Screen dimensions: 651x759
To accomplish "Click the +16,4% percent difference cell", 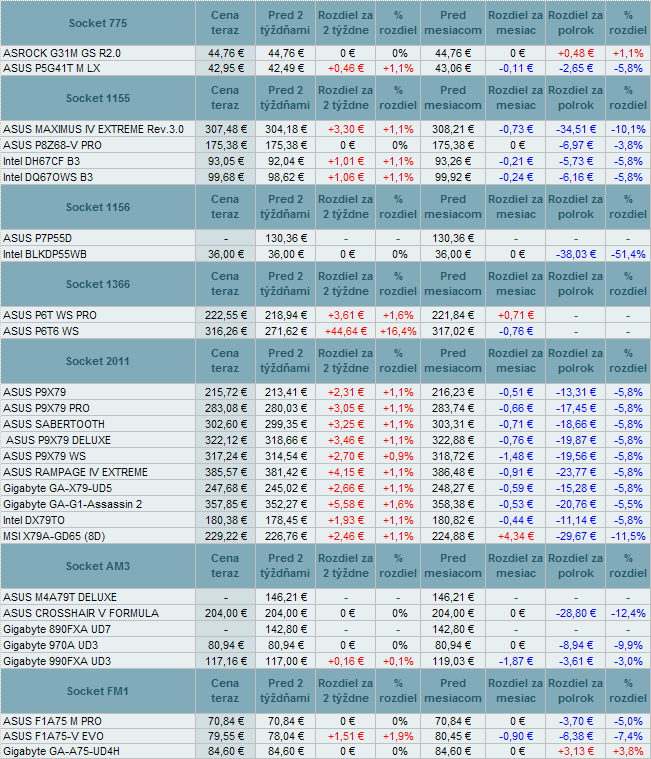I will 398,331.
